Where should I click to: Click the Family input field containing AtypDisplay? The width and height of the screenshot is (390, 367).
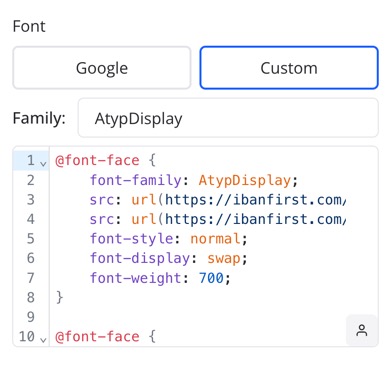point(228,118)
